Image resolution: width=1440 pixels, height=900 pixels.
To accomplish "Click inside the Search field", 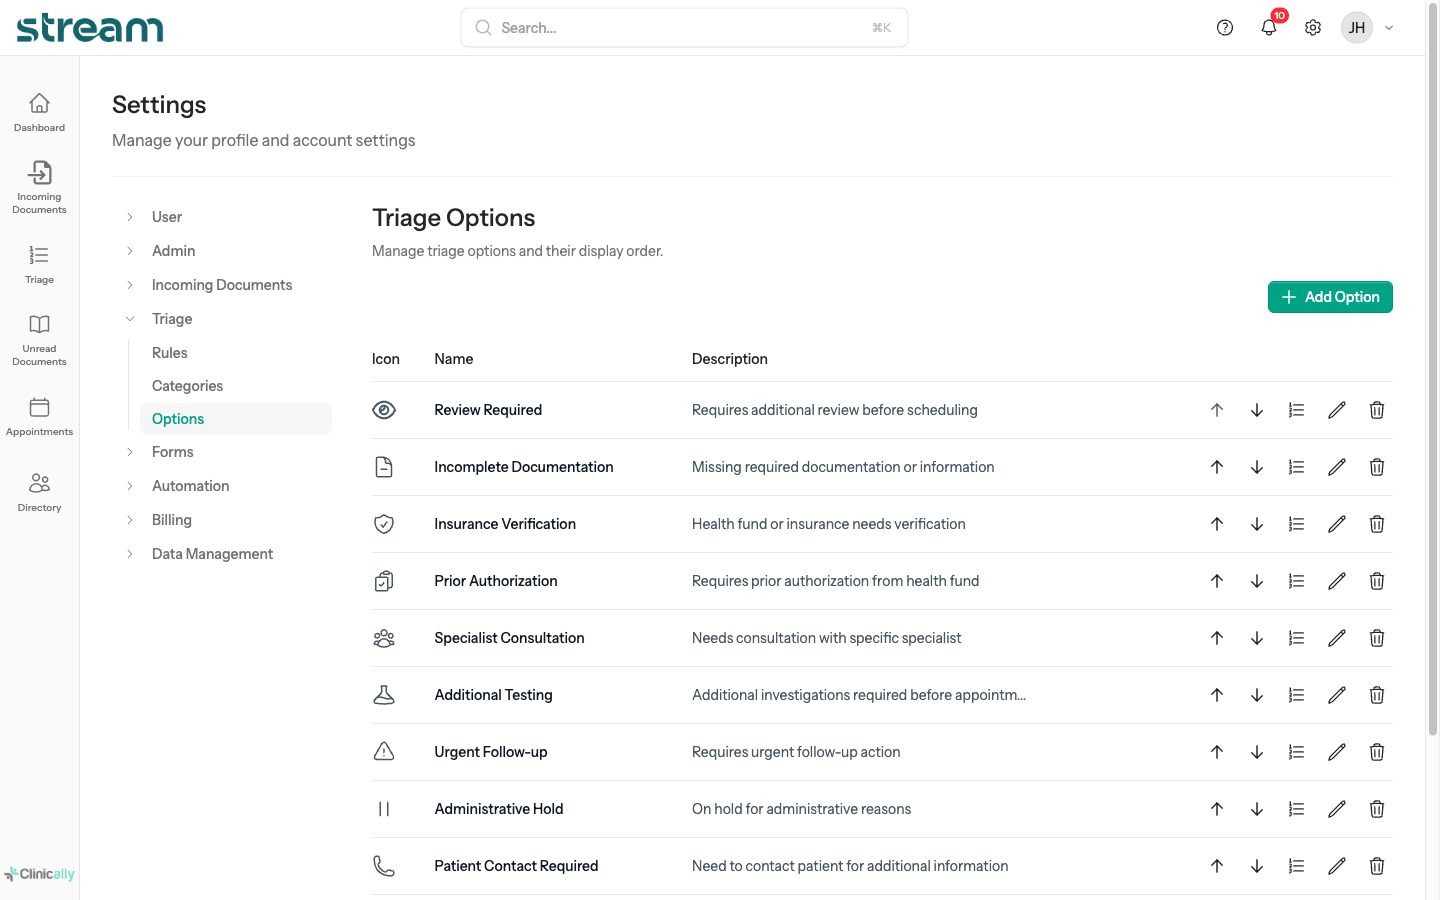I will pos(684,27).
